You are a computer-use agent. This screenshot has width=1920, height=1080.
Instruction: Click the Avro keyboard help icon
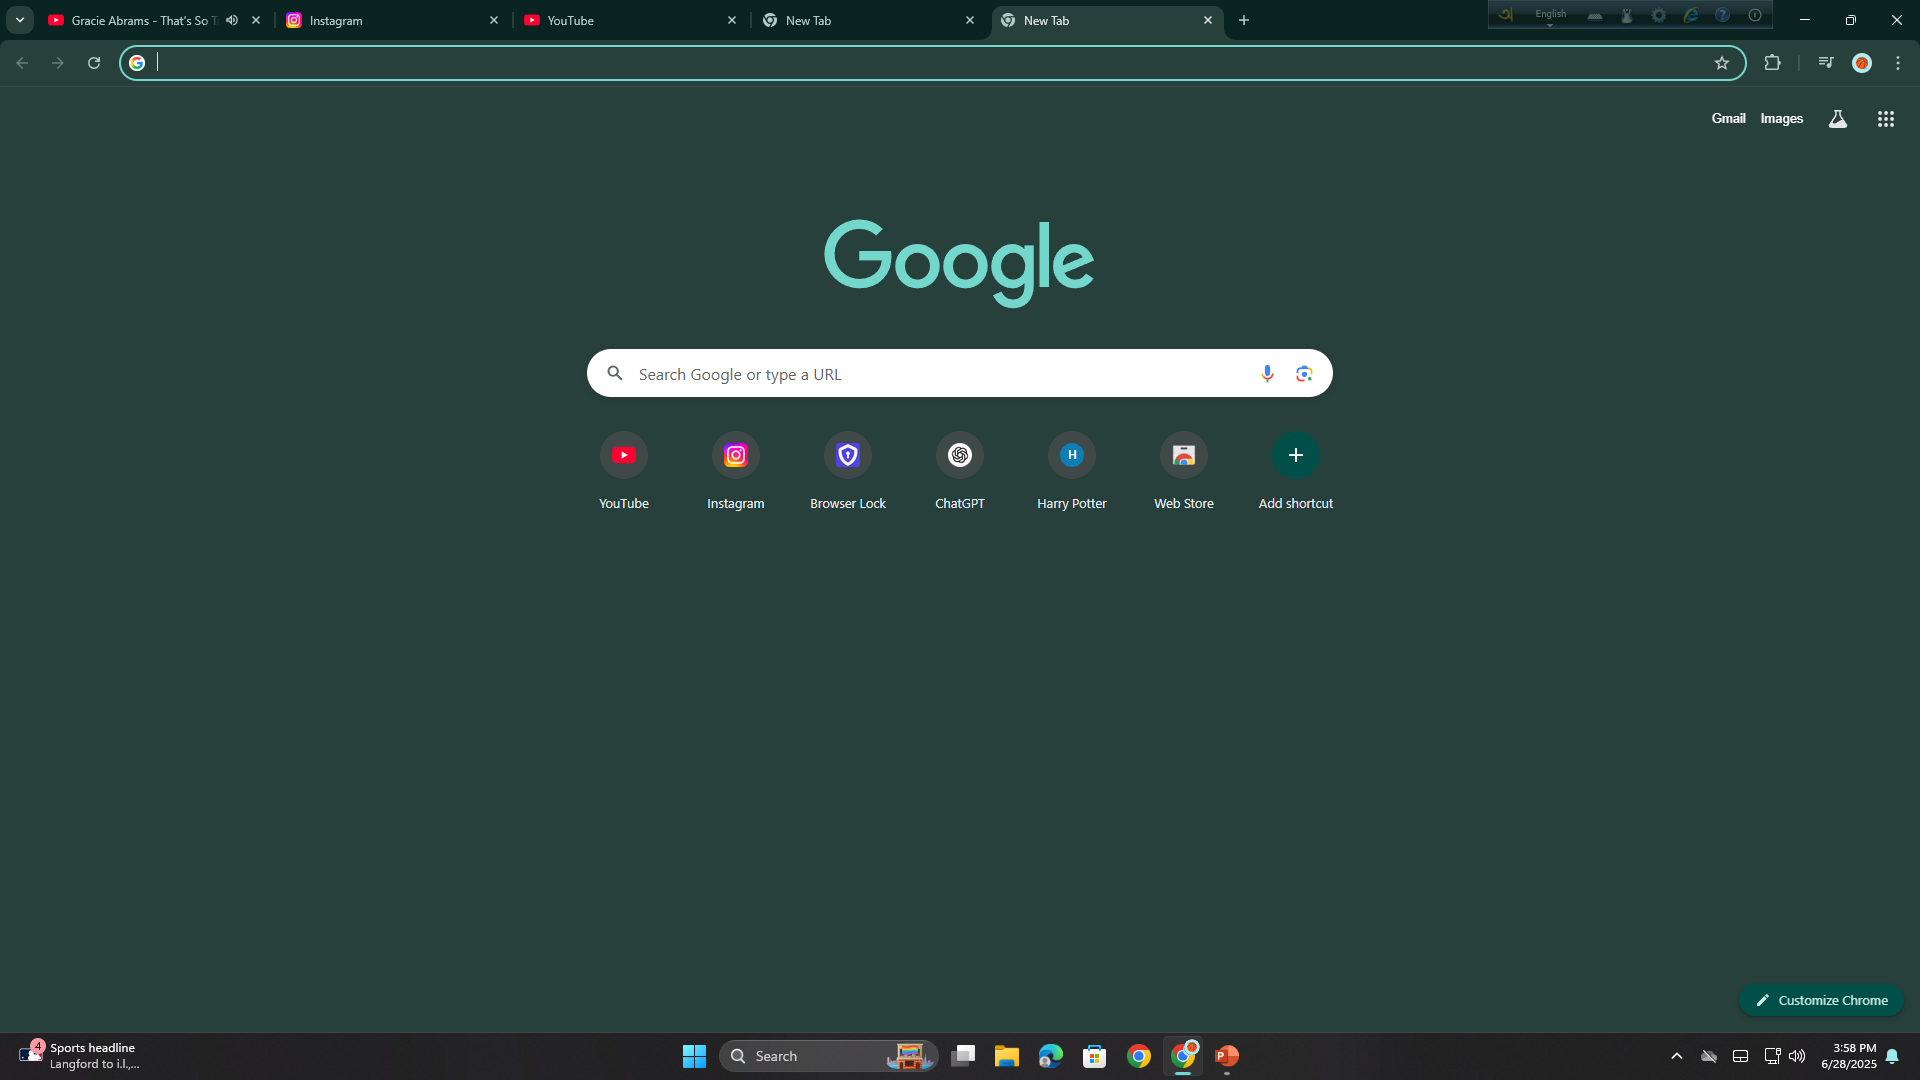click(x=1722, y=15)
